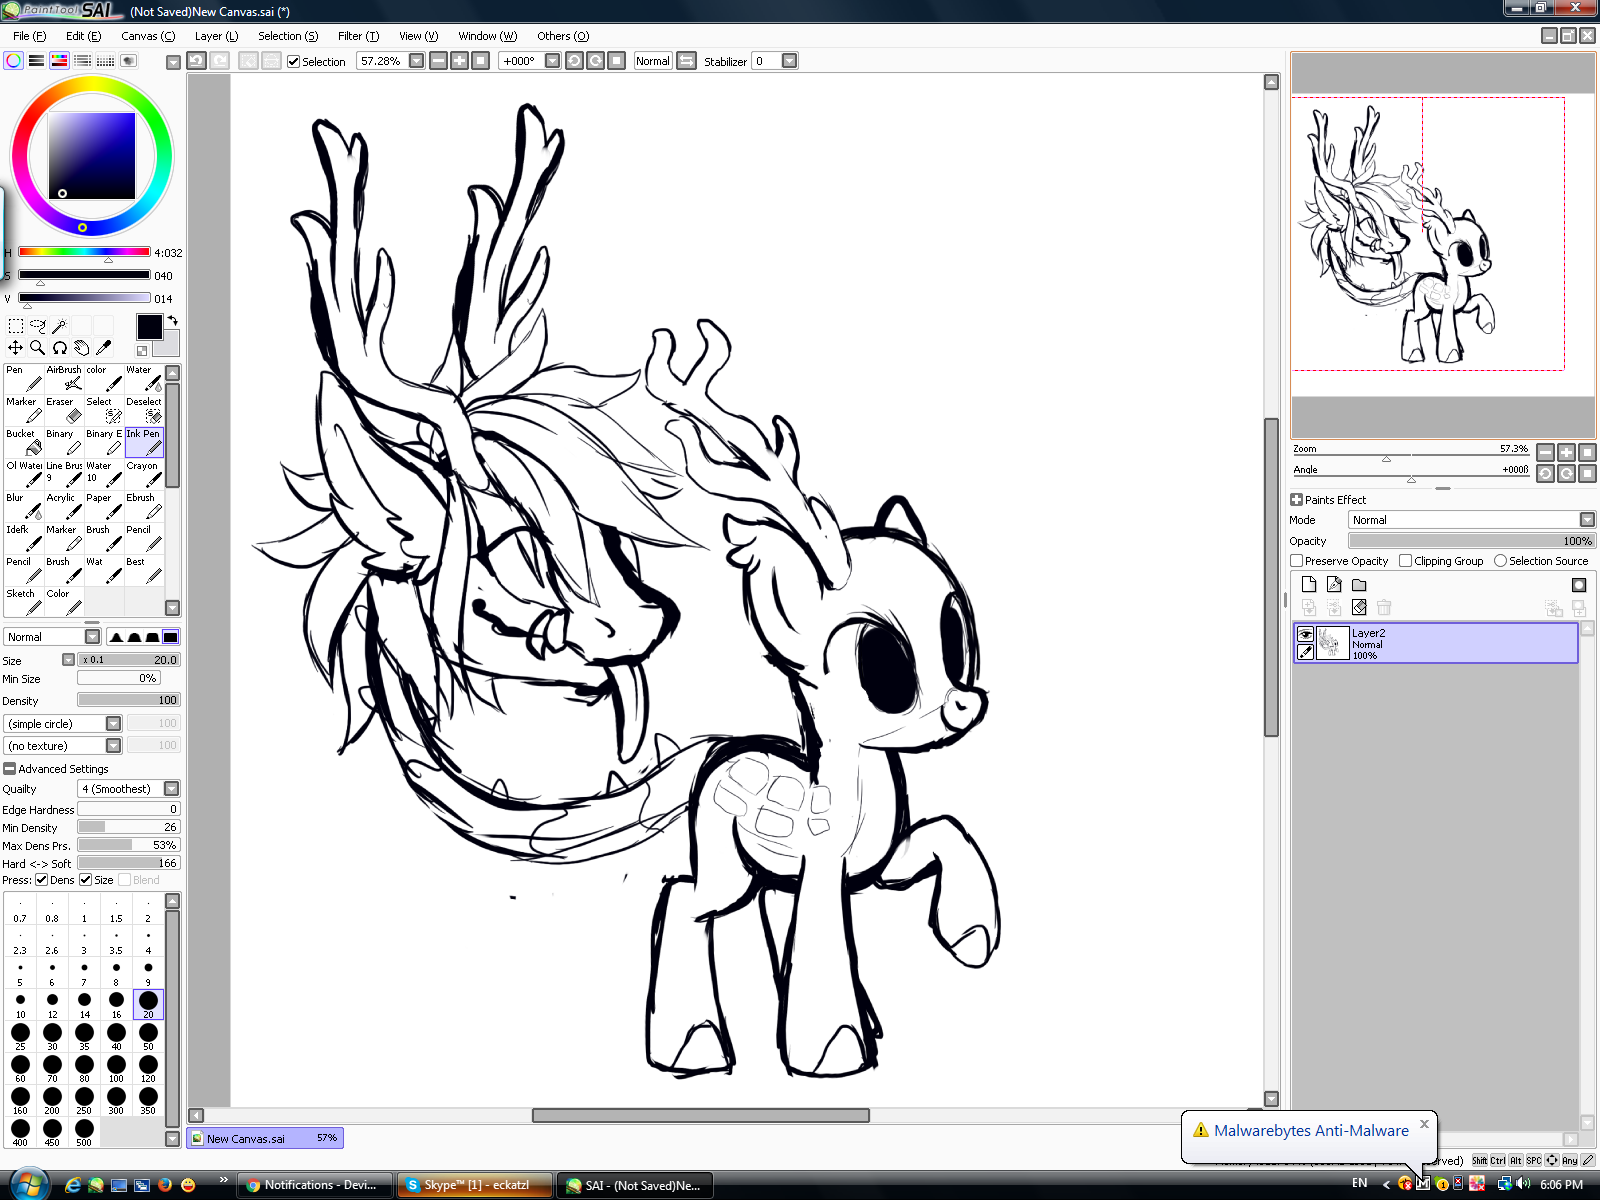This screenshot has height=1200, width=1600.
Task: Click the foreground color swatch
Action: click(x=150, y=327)
